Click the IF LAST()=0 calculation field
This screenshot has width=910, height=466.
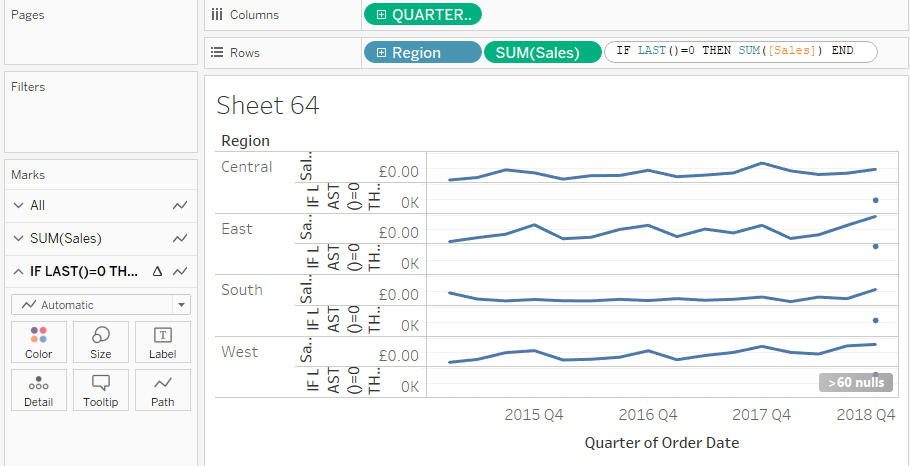[740, 52]
